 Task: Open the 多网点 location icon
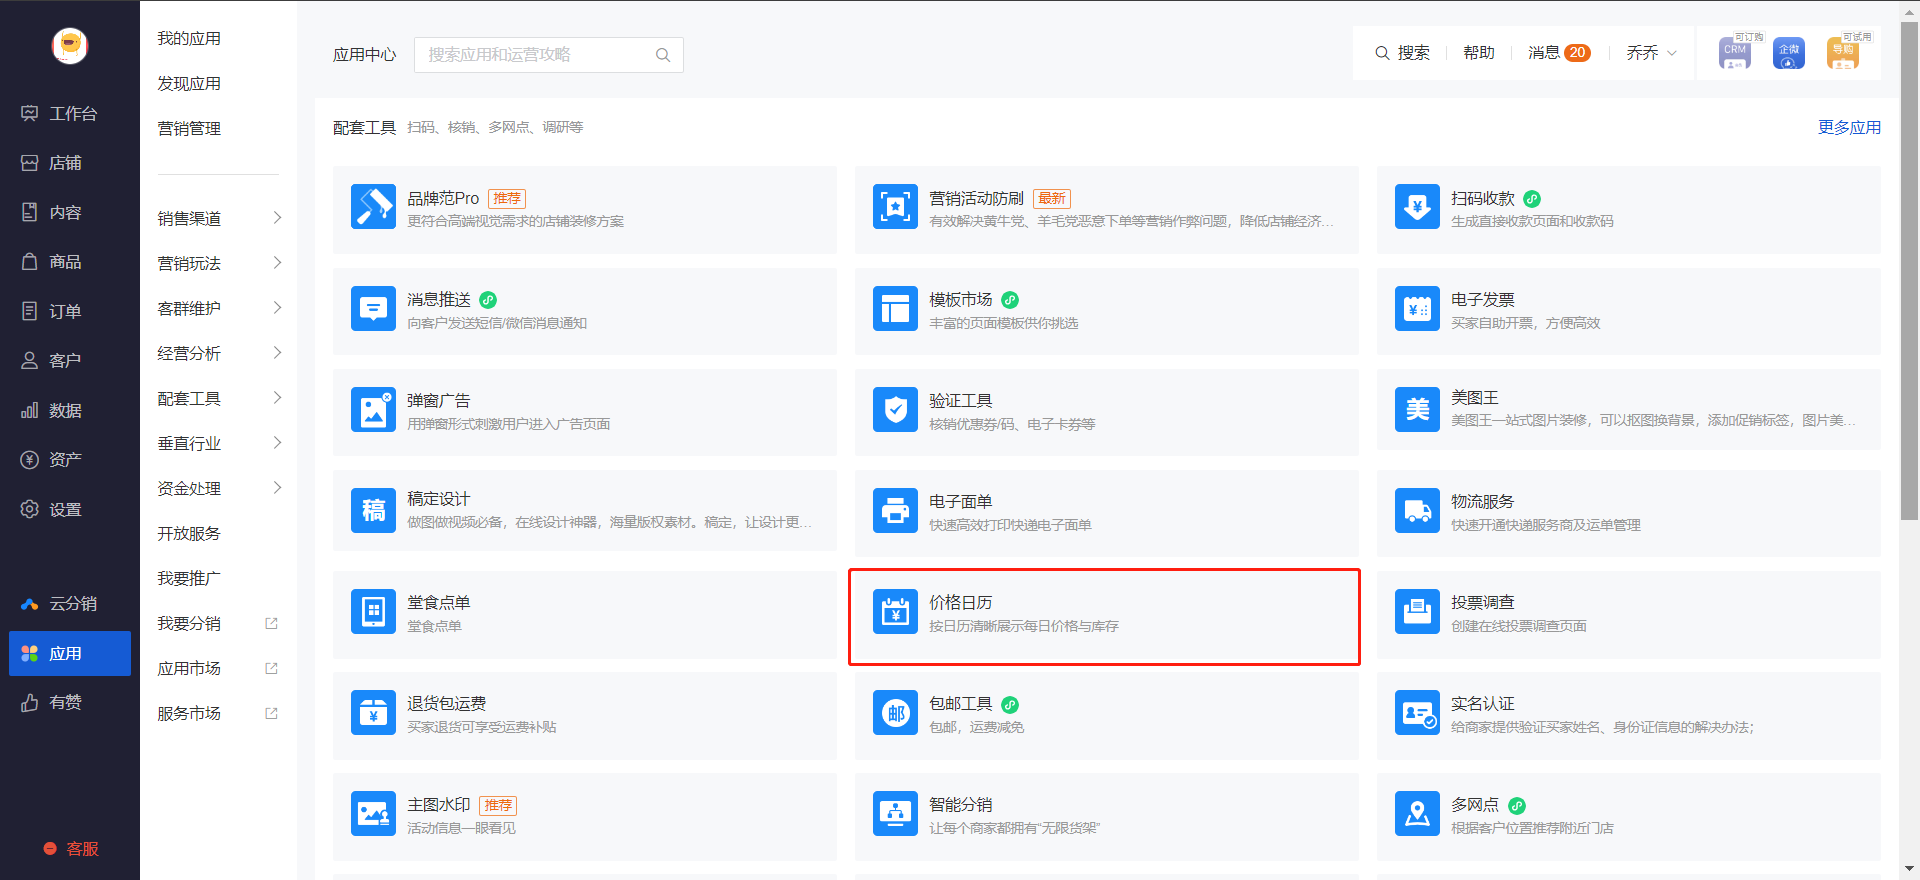(1417, 813)
